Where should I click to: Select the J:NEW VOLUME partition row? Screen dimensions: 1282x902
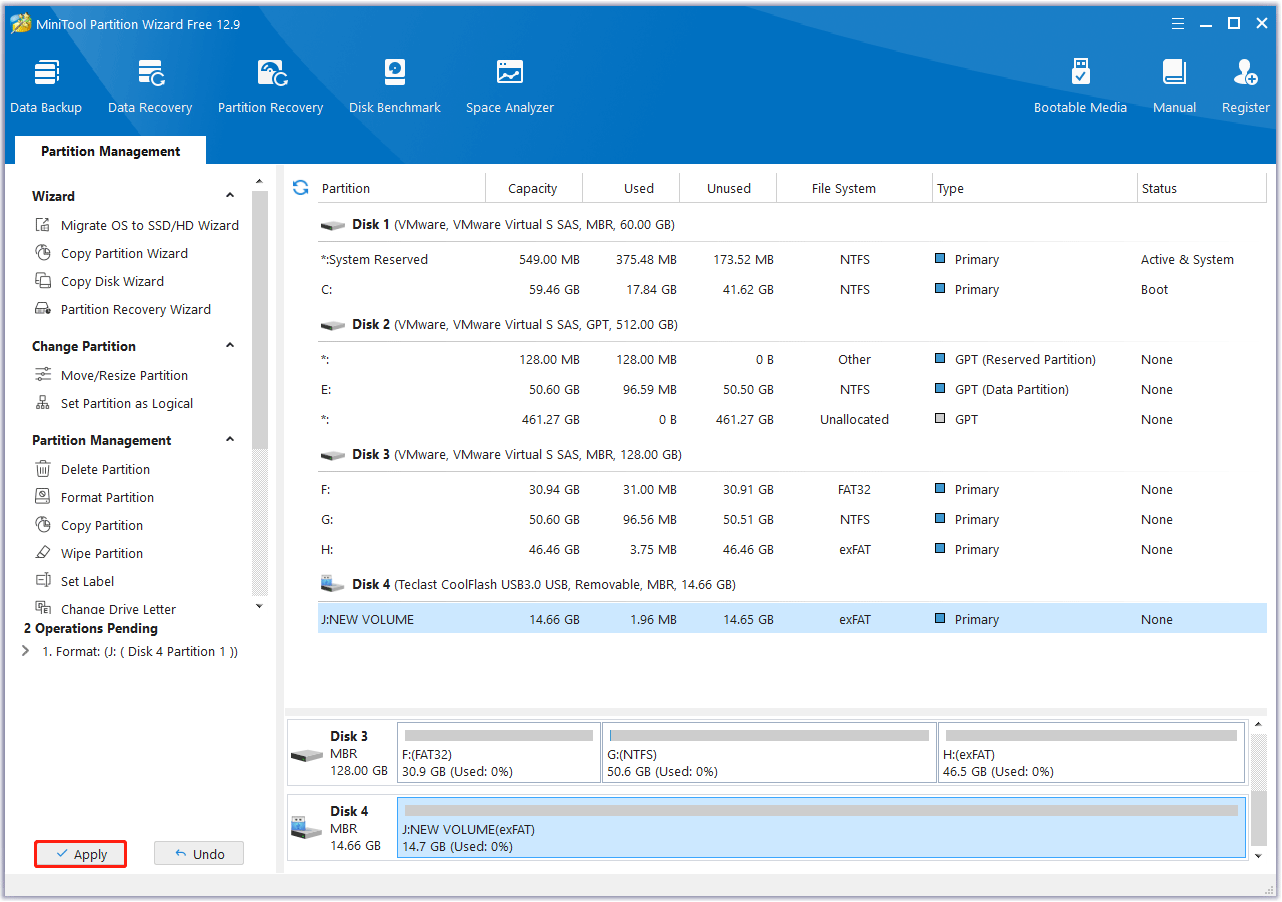(792, 619)
